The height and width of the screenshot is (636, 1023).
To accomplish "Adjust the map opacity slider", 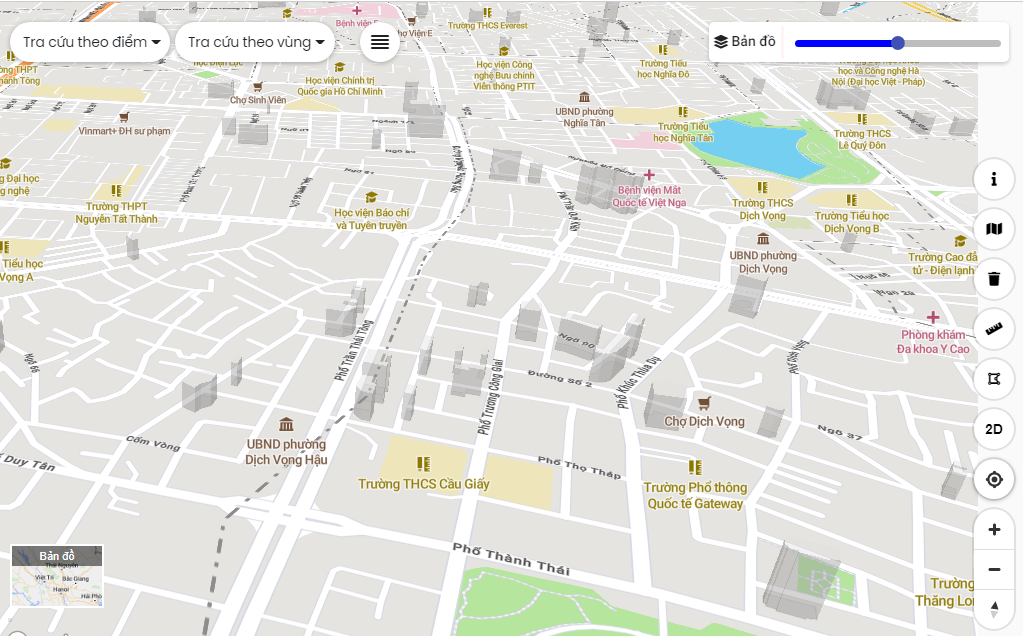I will [898, 43].
